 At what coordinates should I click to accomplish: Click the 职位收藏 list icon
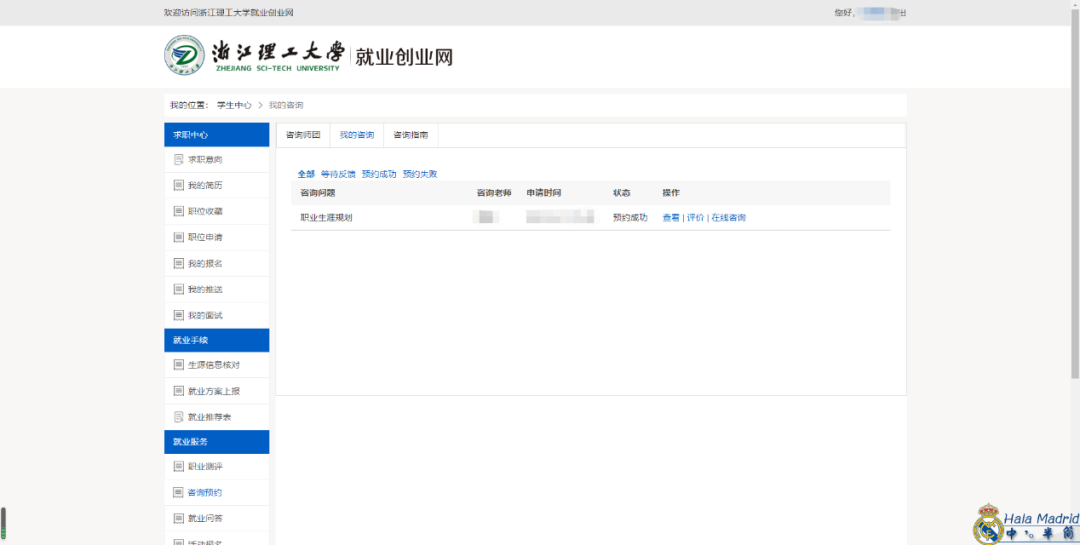click(179, 212)
